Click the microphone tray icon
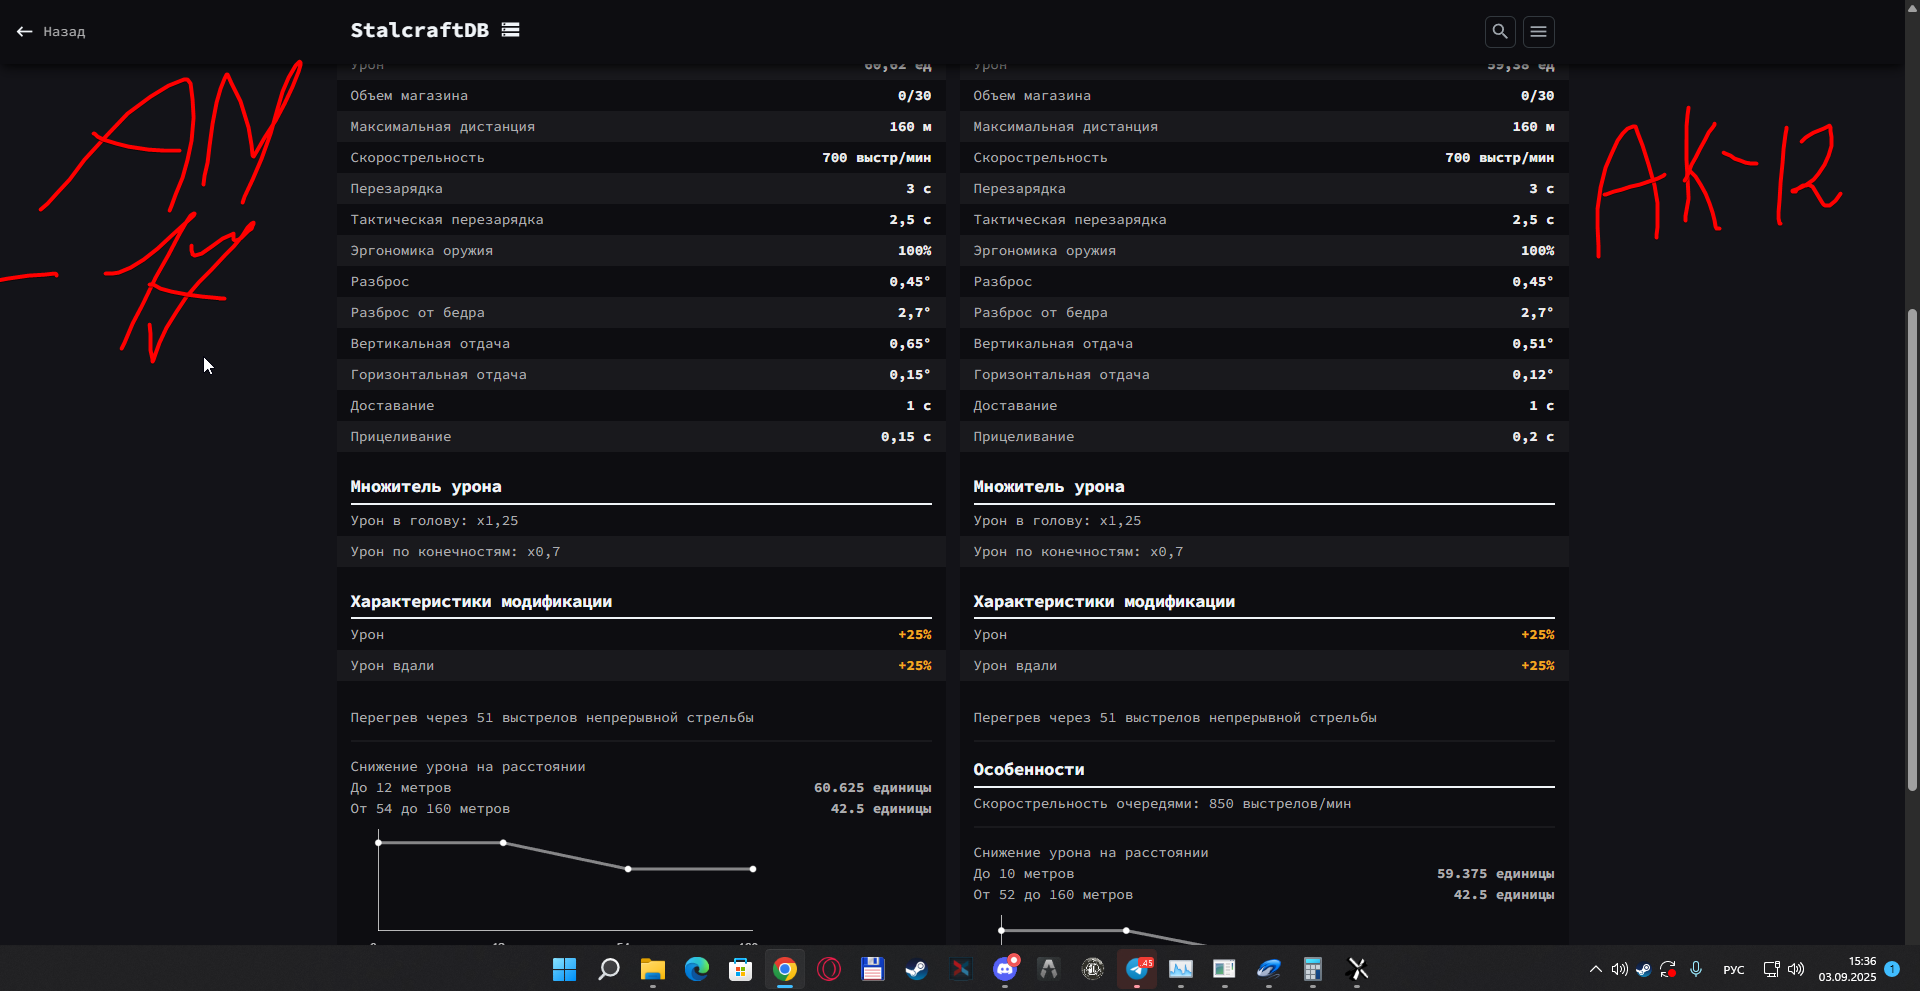The width and height of the screenshot is (1920, 991). click(x=1696, y=969)
